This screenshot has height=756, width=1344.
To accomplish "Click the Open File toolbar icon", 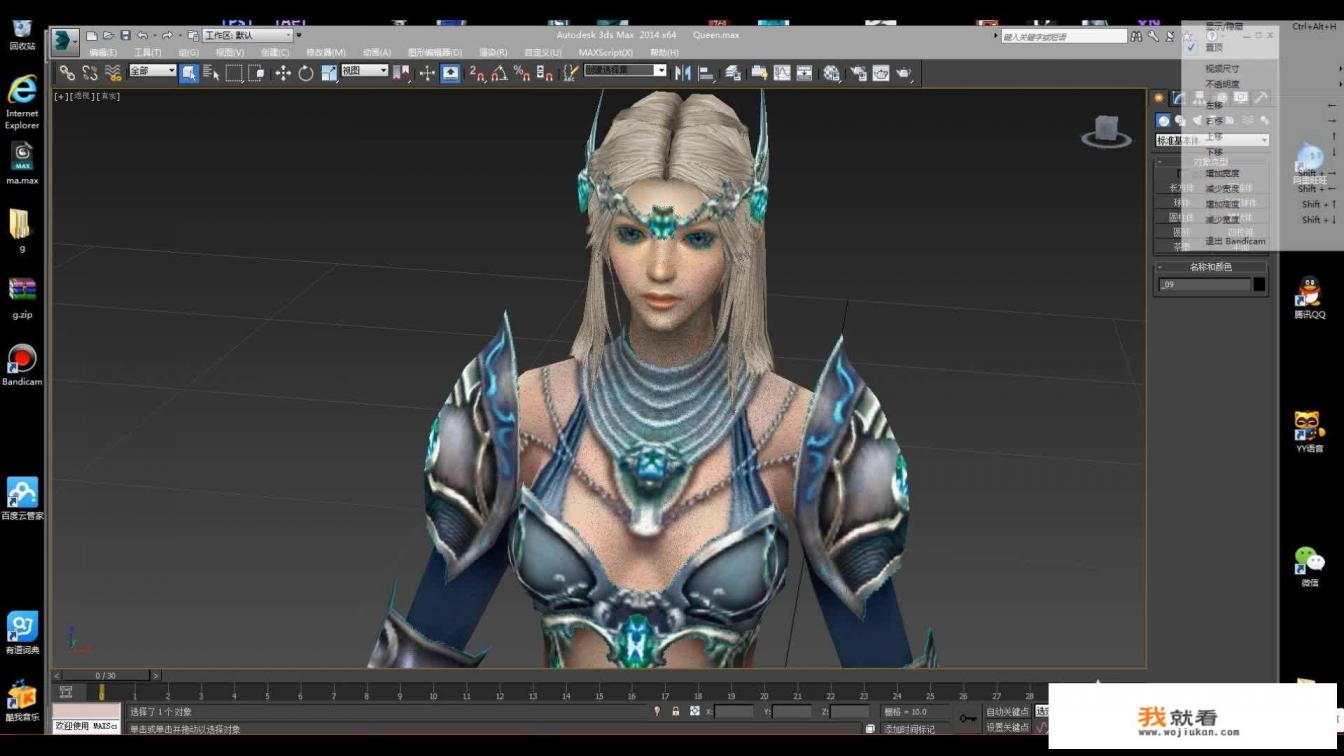I will tap(108, 36).
